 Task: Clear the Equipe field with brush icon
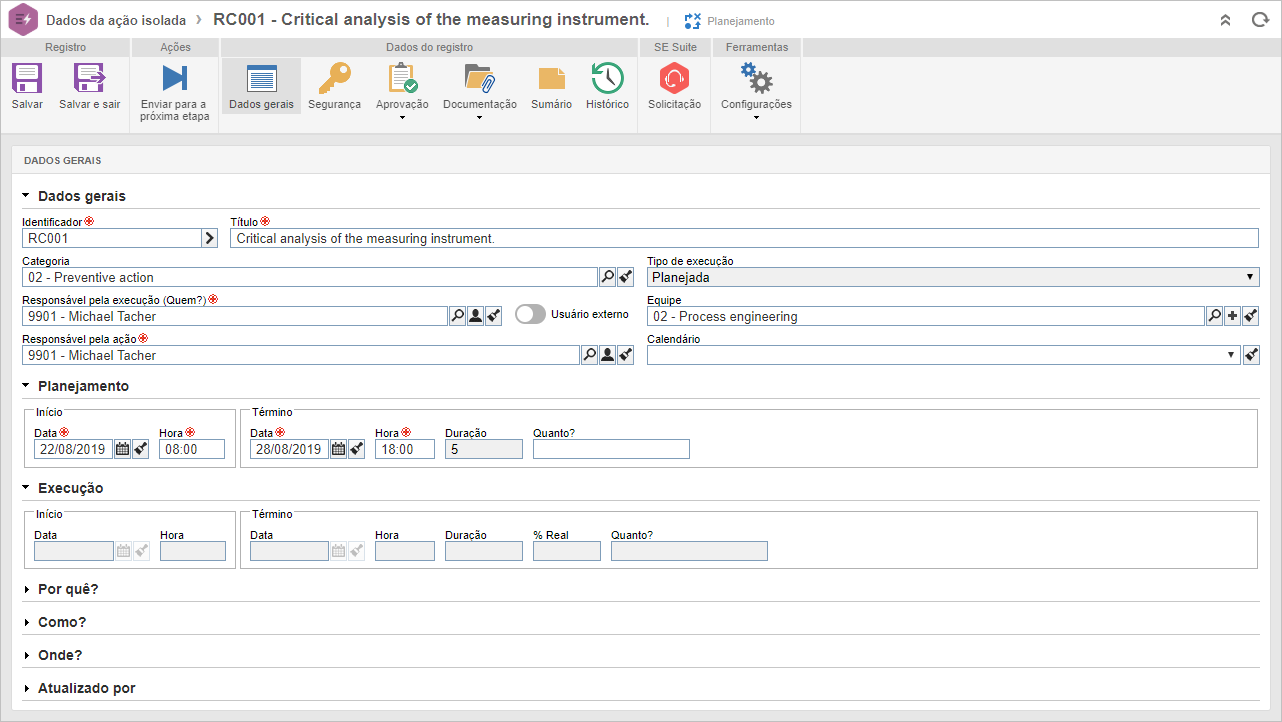coord(1250,316)
